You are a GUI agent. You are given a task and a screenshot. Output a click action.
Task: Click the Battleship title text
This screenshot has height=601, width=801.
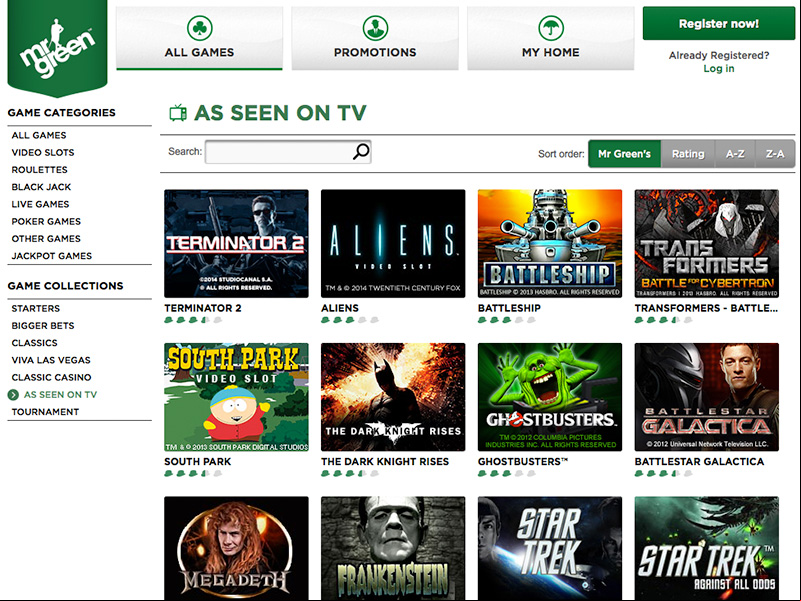click(x=509, y=308)
